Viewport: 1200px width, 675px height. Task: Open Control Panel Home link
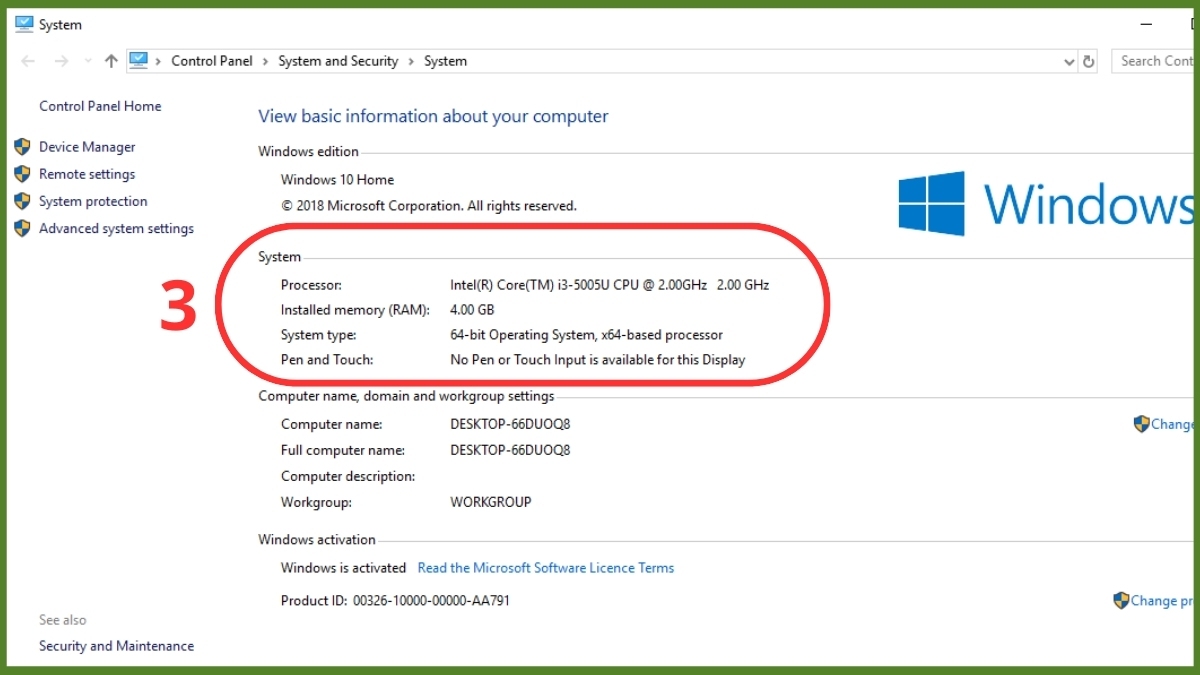coord(100,106)
